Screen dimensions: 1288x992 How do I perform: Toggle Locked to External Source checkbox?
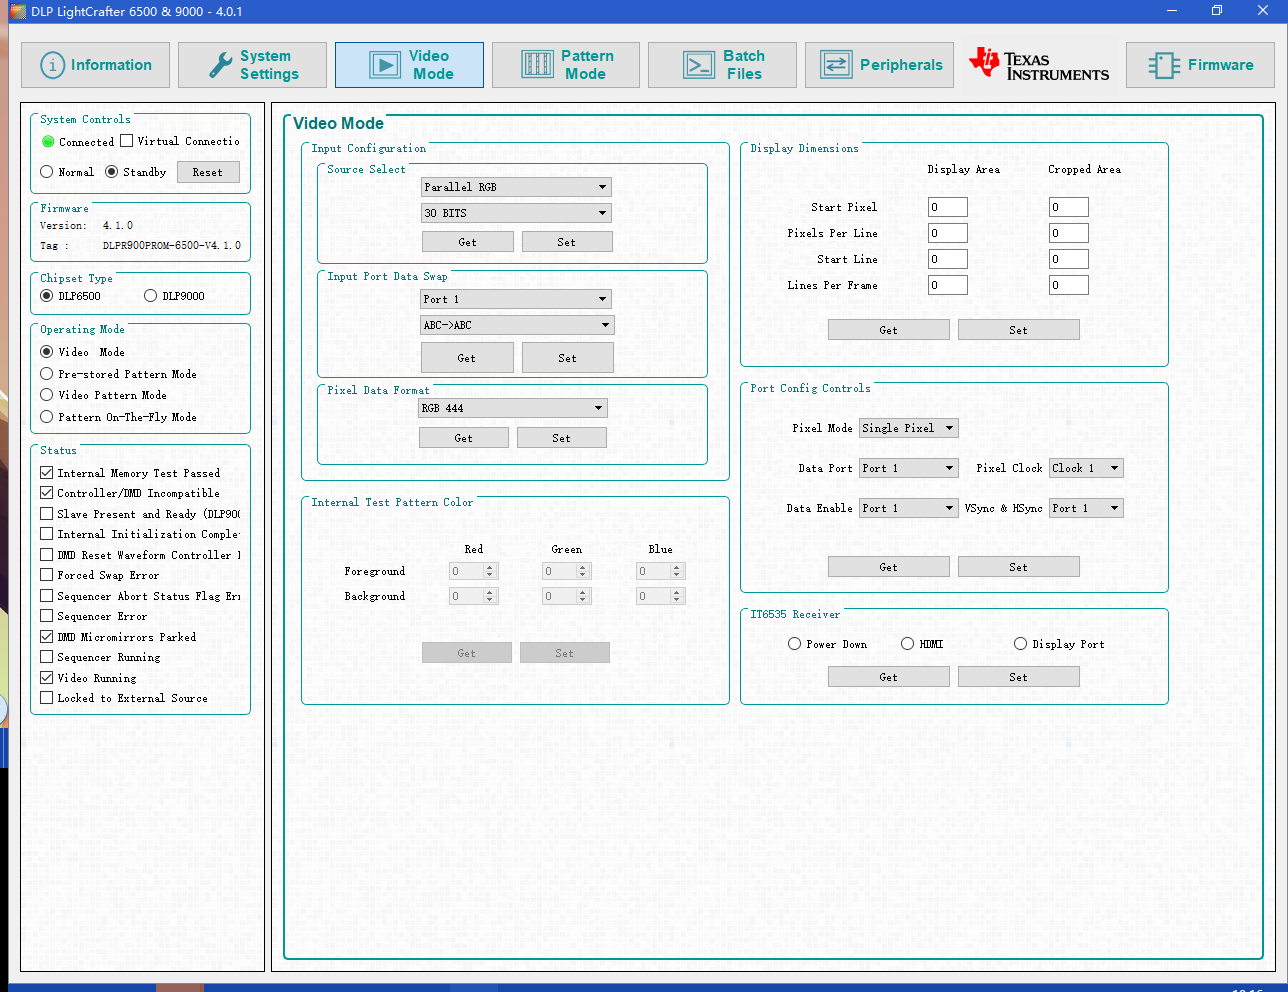coord(47,698)
